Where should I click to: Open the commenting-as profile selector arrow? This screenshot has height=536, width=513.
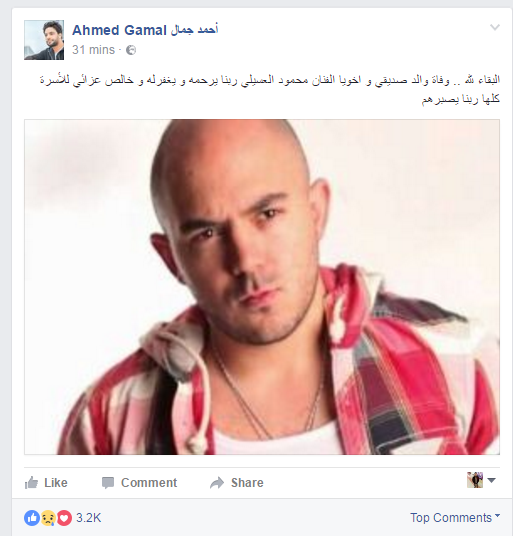491,480
